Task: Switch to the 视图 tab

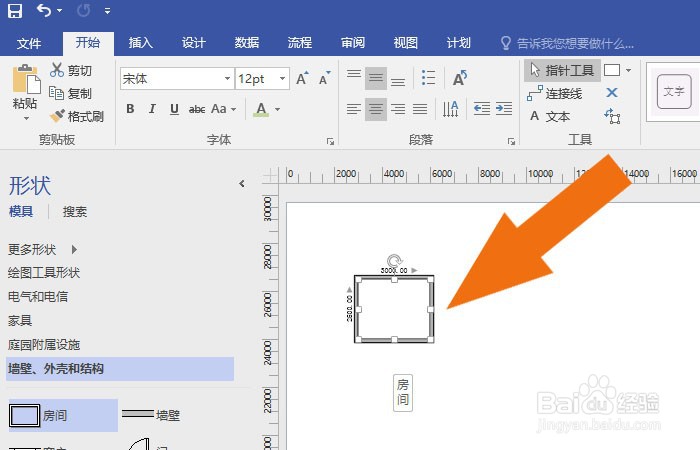Action: (405, 43)
